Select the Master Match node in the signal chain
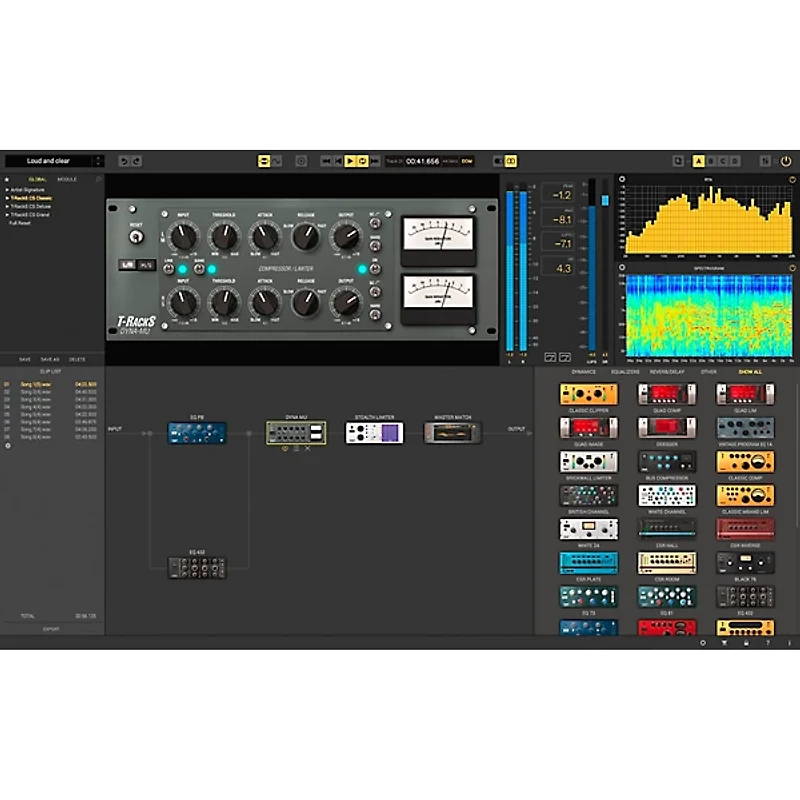 [451, 430]
